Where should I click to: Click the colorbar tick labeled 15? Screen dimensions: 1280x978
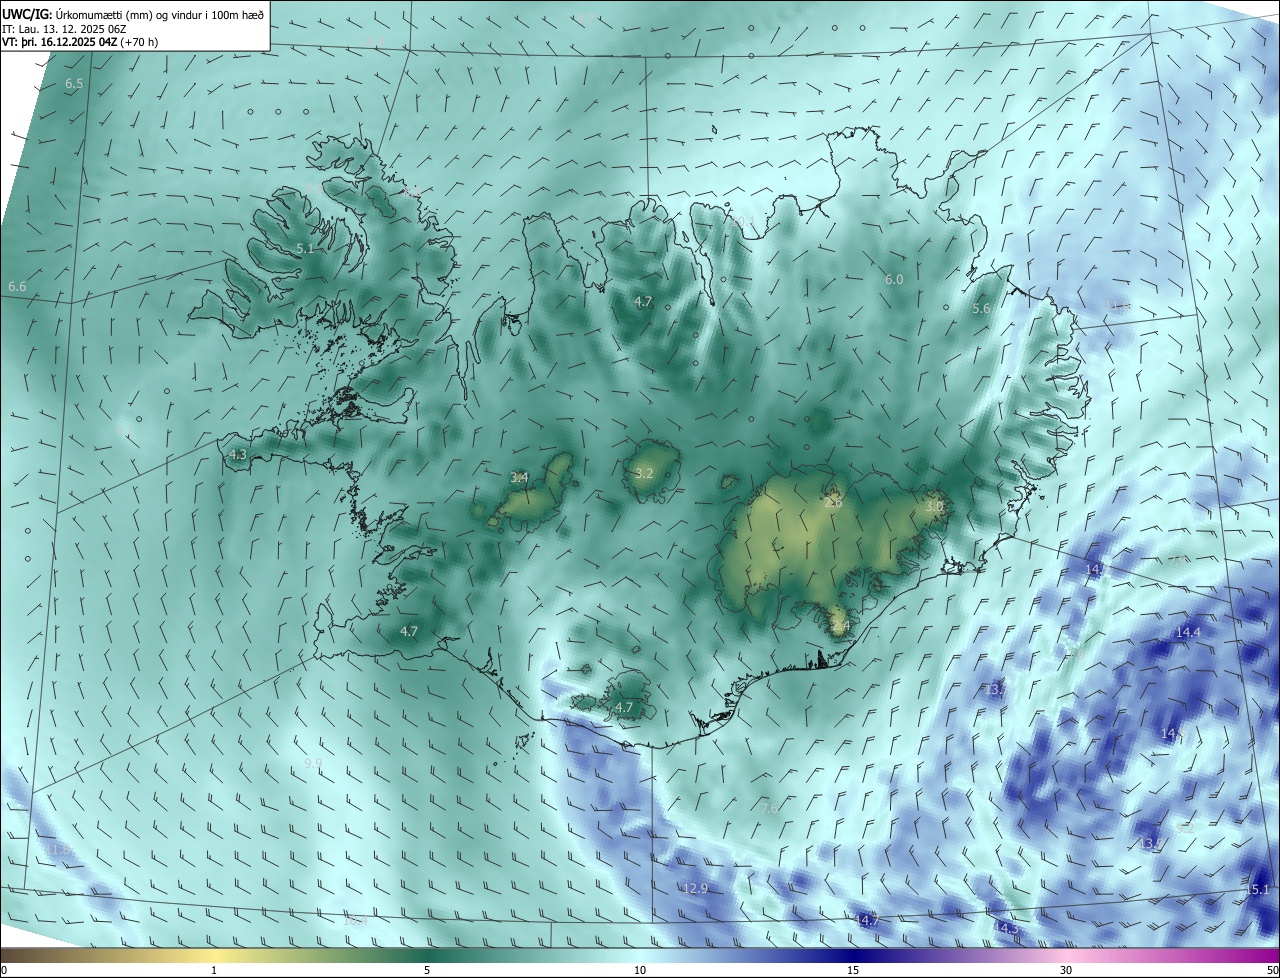[x=853, y=971]
